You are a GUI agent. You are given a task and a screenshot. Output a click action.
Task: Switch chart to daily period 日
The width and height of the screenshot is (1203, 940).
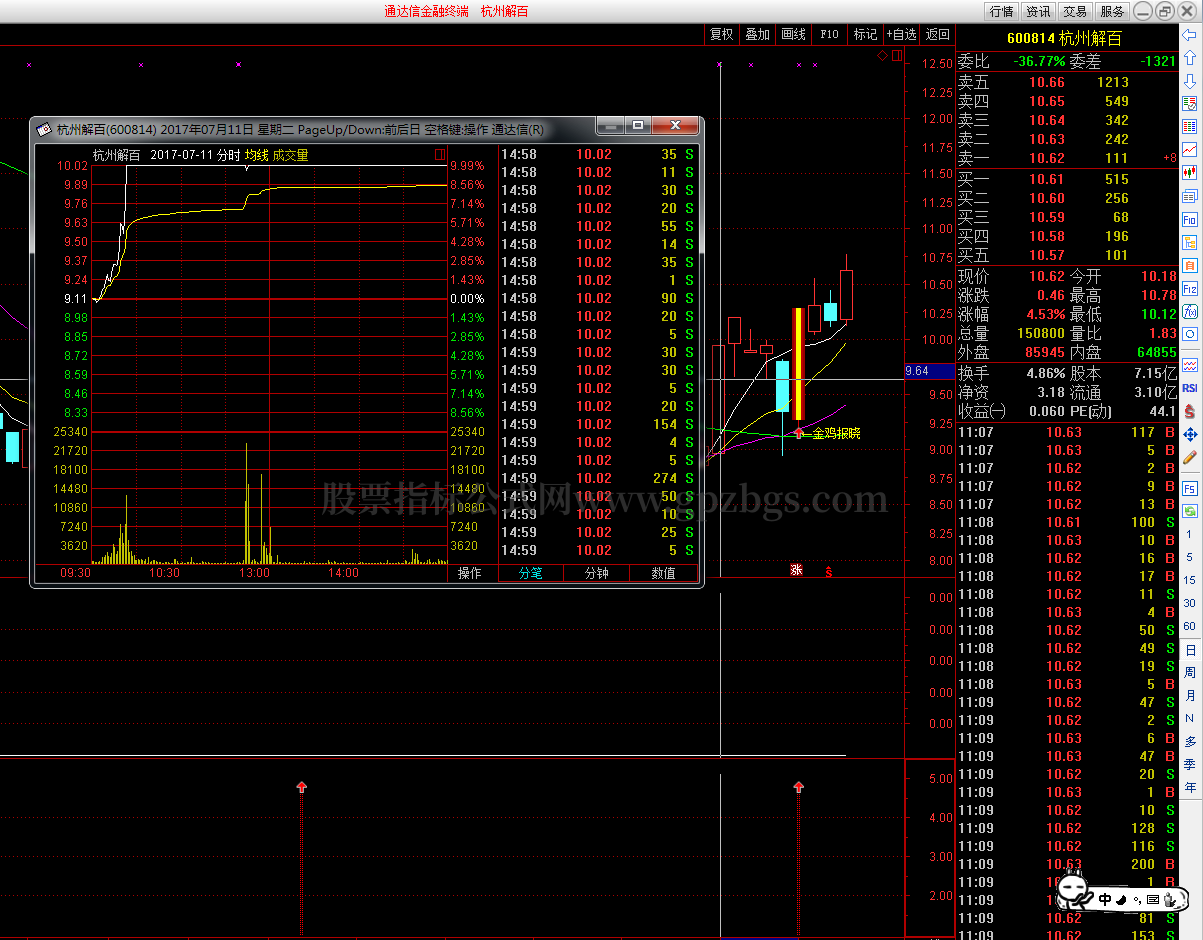[x=1190, y=650]
